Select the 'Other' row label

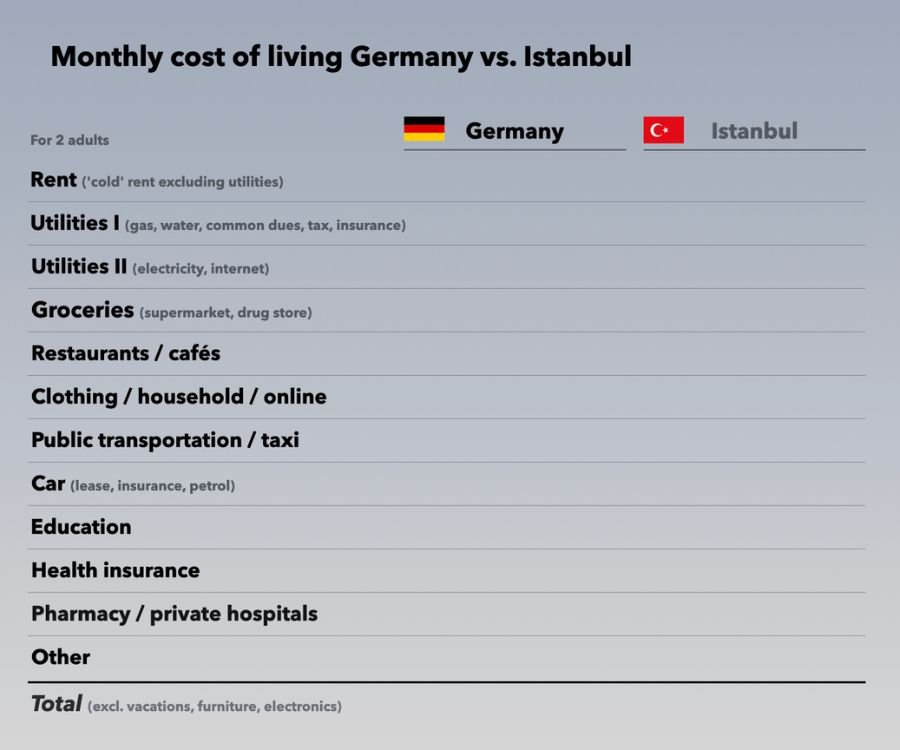60,657
